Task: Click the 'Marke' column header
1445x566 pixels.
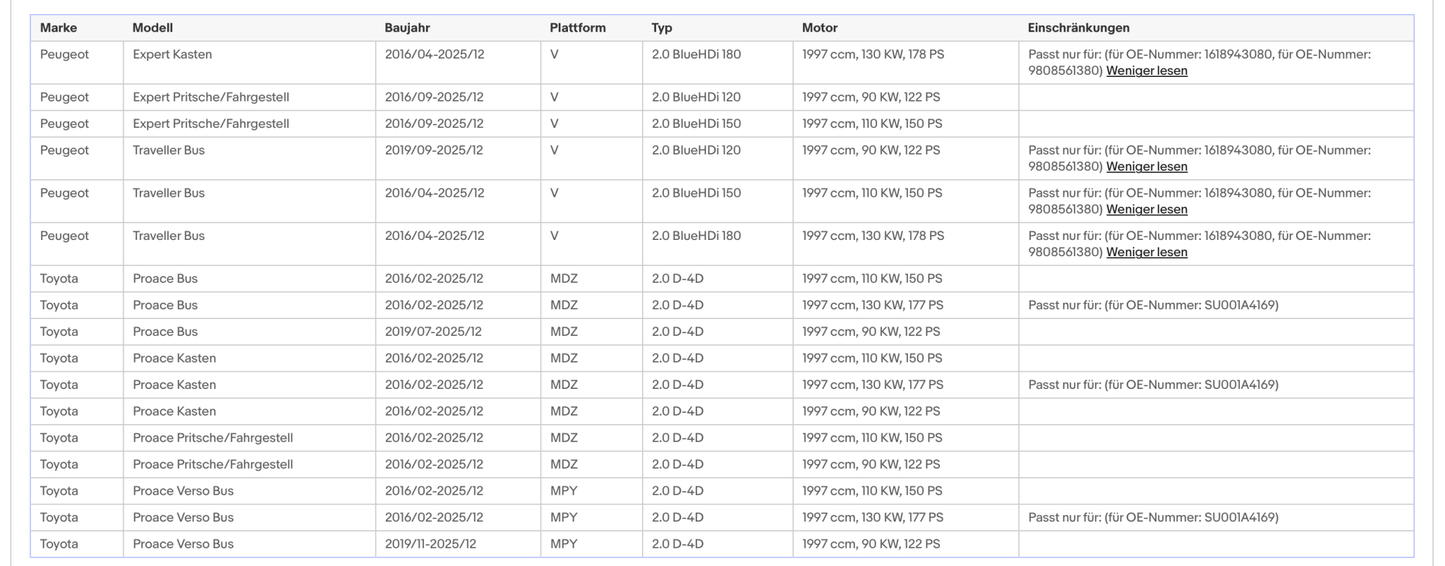Action: click(x=58, y=28)
